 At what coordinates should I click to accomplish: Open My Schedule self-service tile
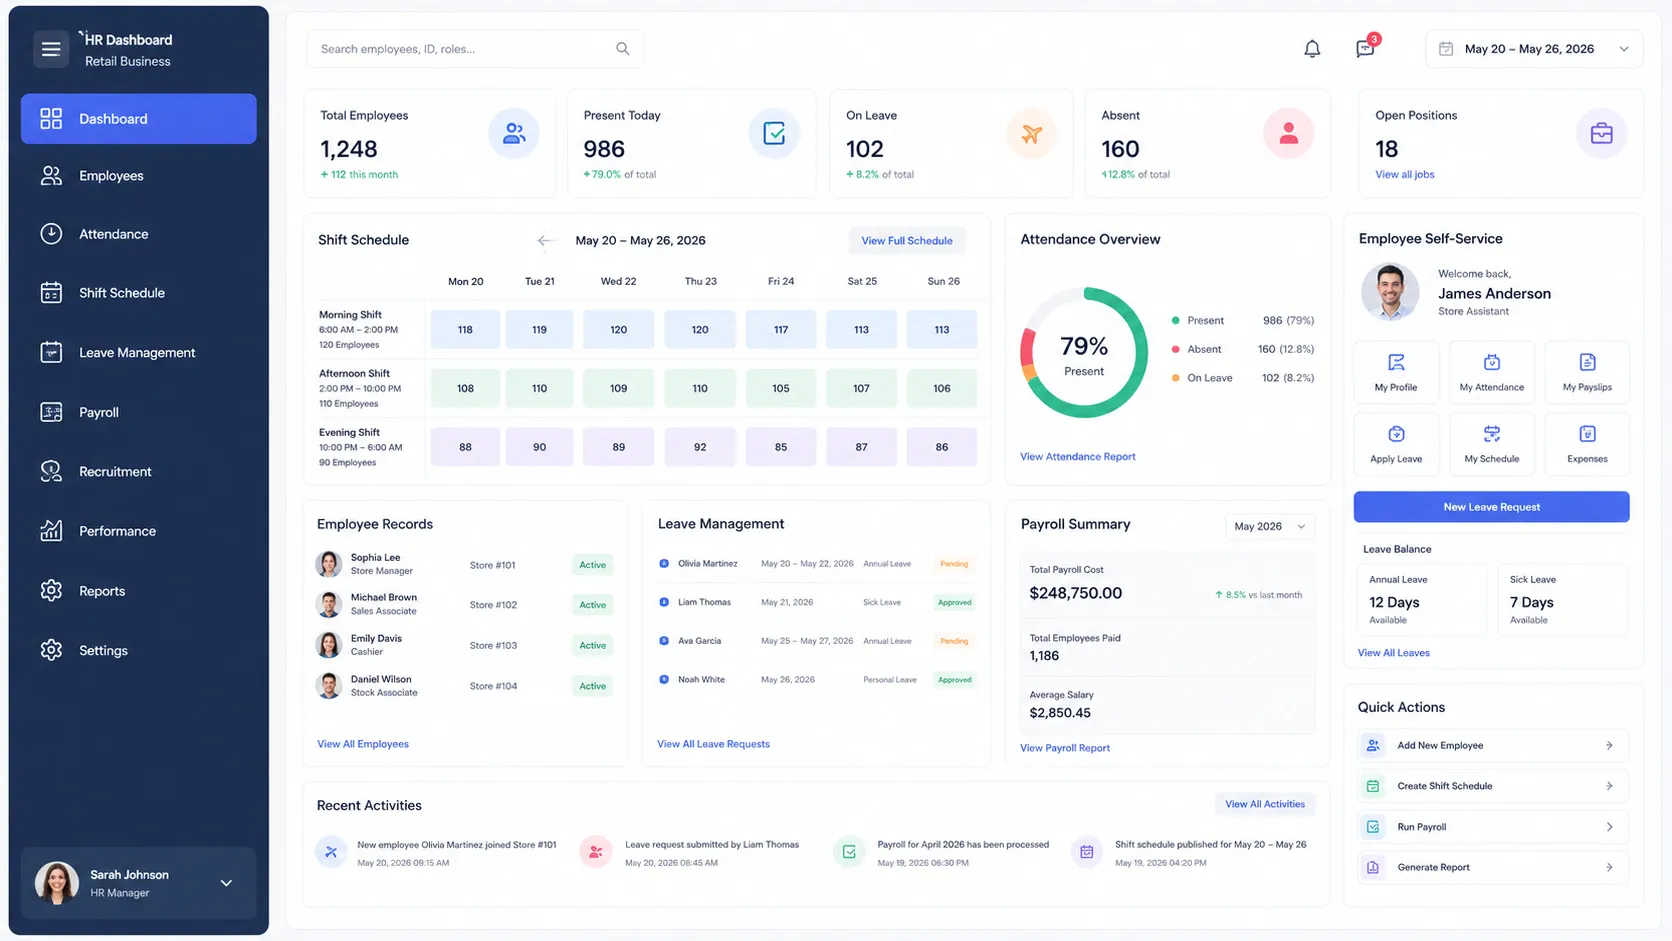pos(1491,444)
